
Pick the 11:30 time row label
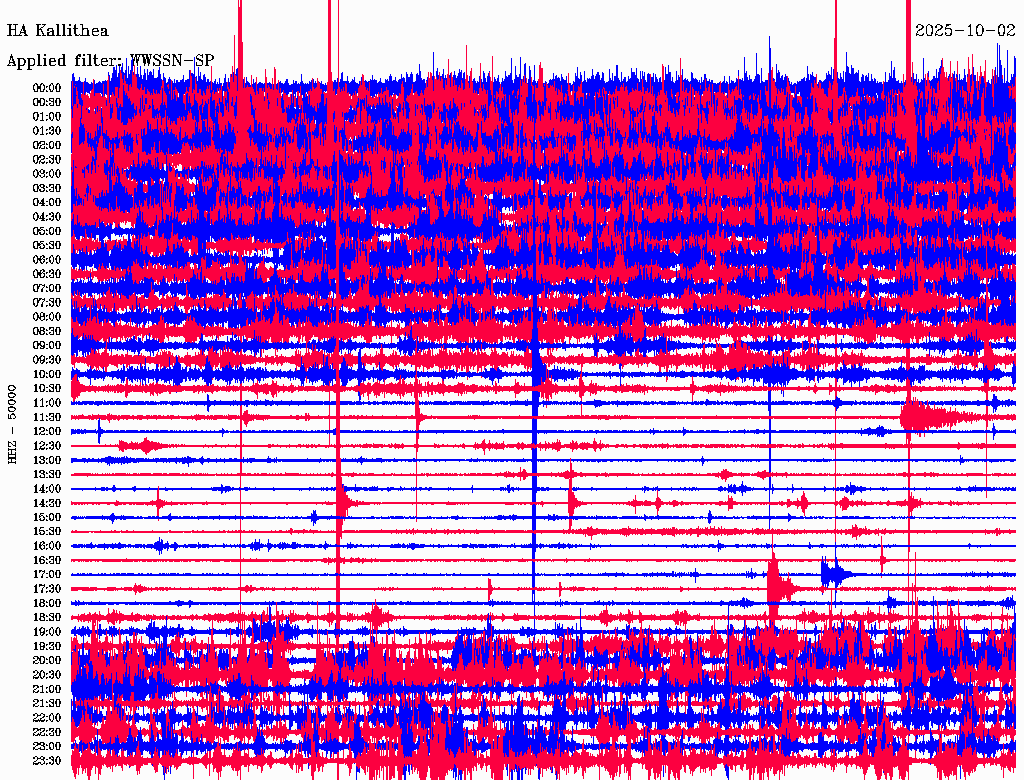click(x=46, y=417)
